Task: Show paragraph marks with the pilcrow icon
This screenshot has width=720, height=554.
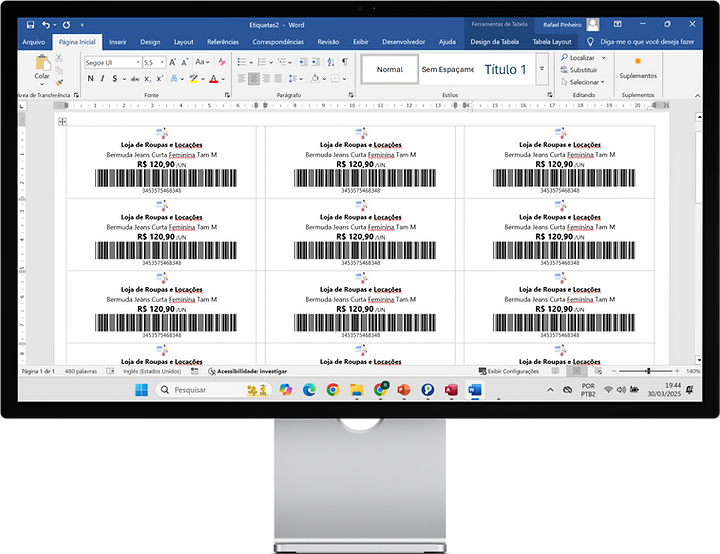Action: pyautogui.click(x=345, y=62)
